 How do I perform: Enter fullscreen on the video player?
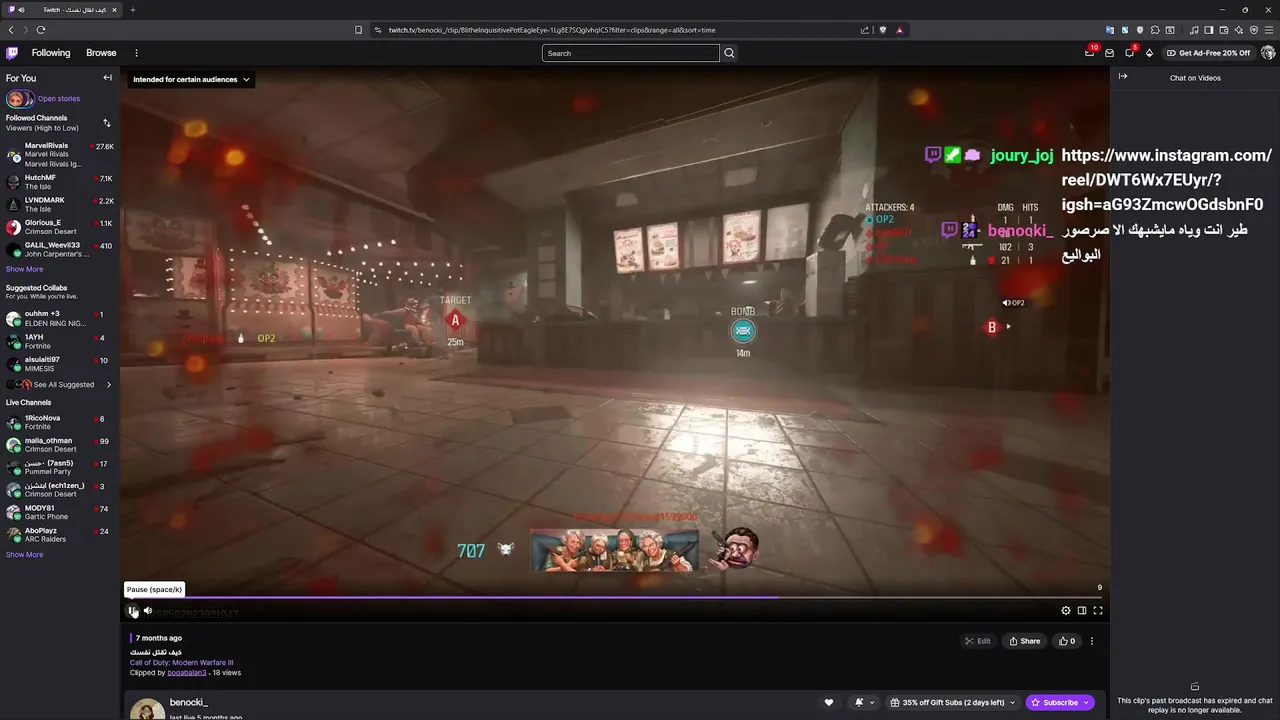tap(1098, 610)
